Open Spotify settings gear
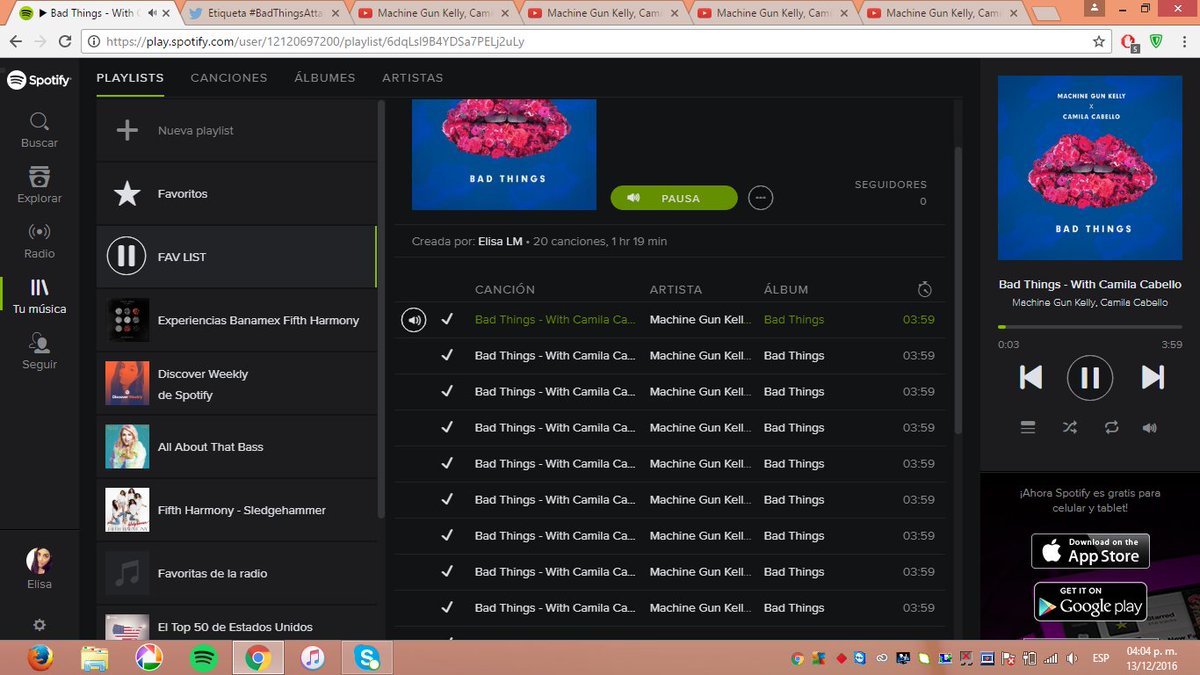Viewport: 1200px width, 675px height. pyautogui.click(x=39, y=625)
